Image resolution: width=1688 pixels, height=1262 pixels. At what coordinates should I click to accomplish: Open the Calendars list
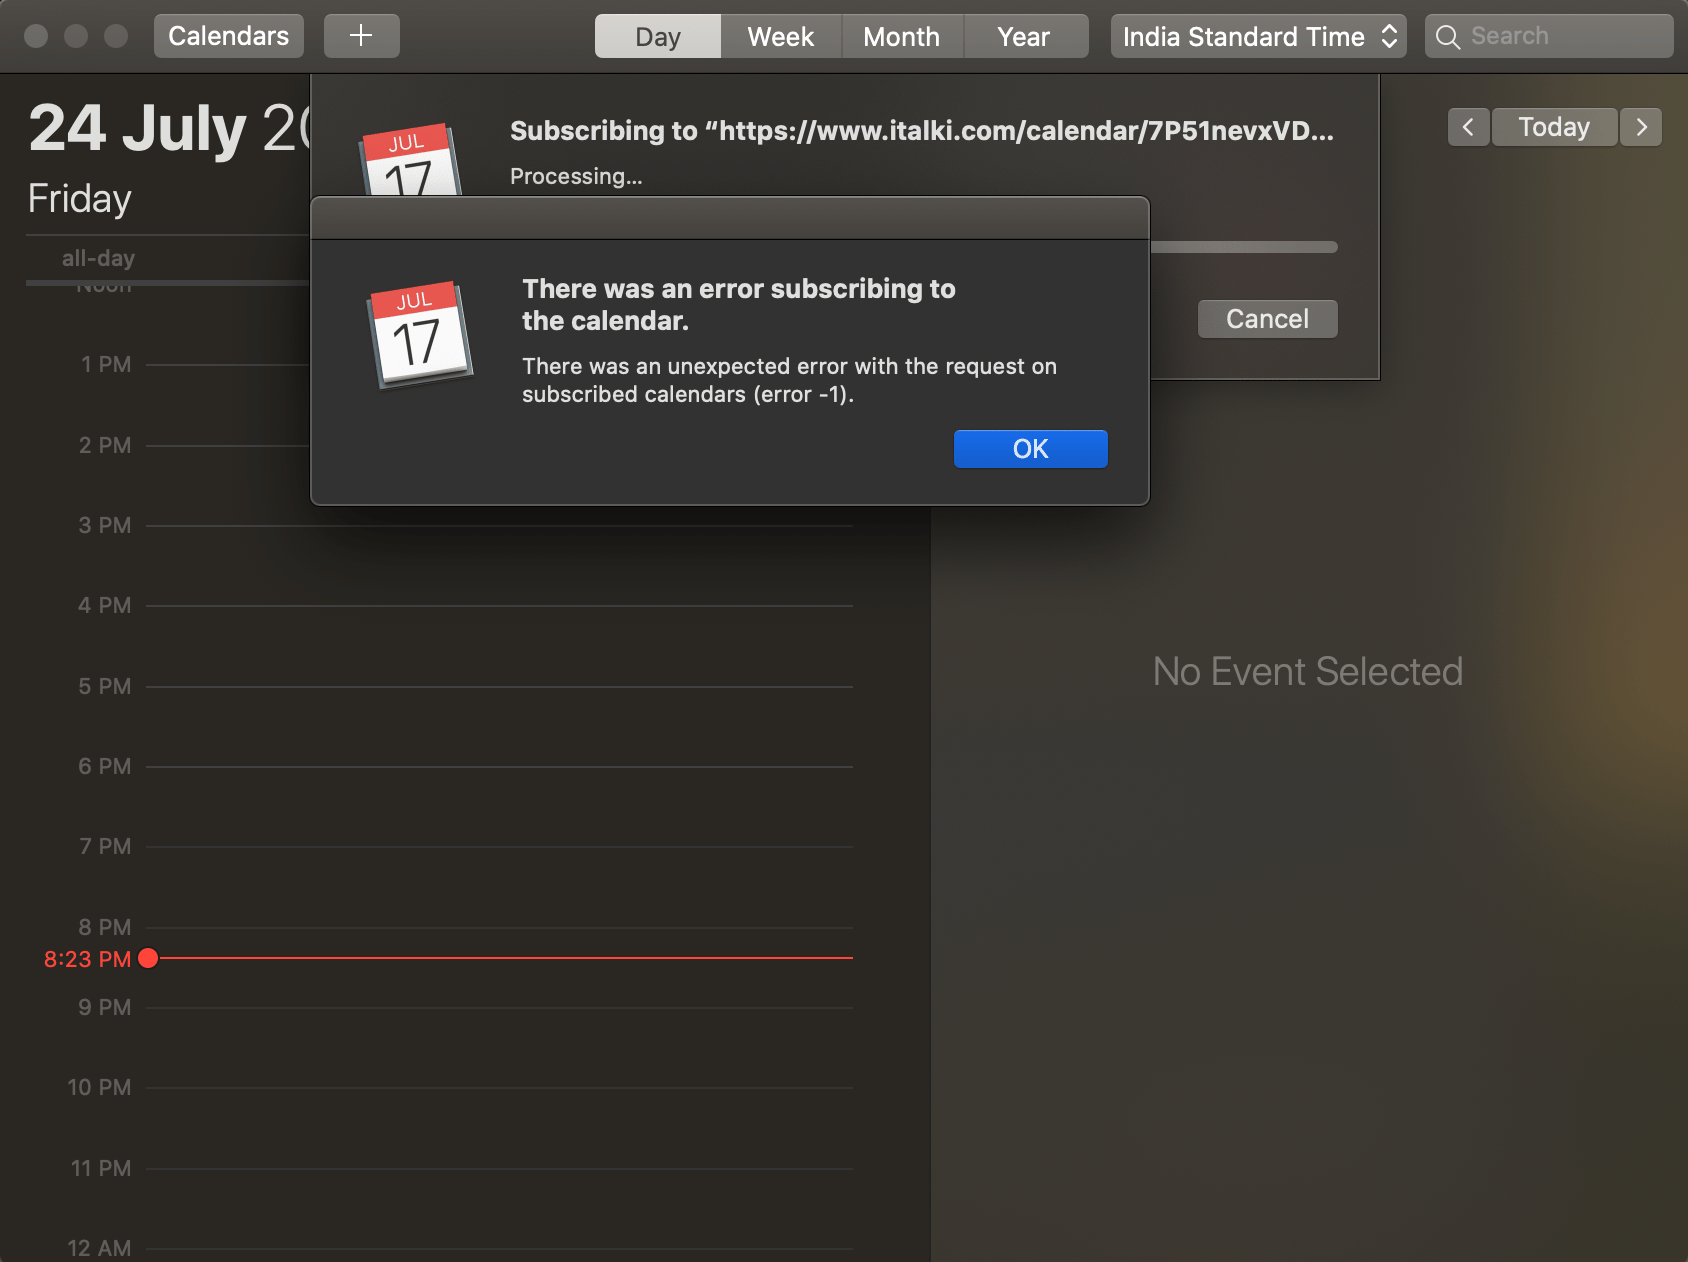pyautogui.click(x=229, y=36)
